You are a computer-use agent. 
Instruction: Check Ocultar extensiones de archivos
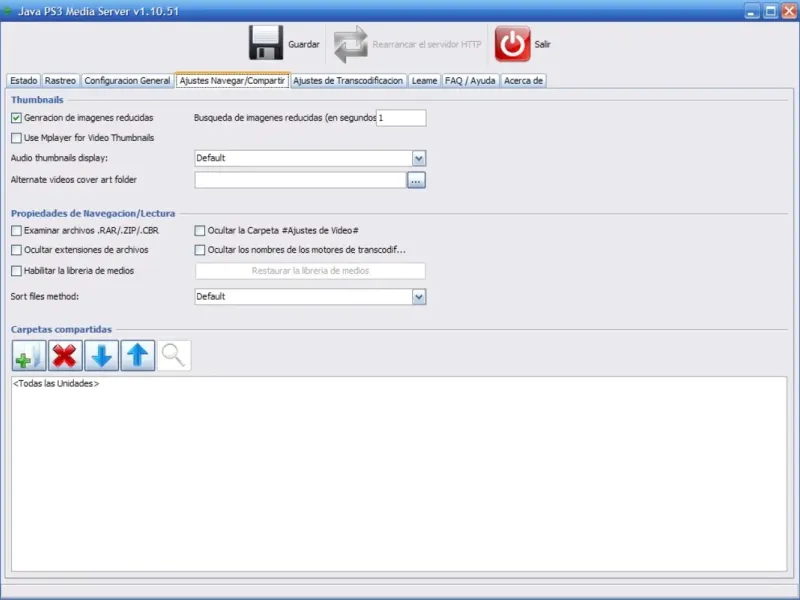(16, 250)
